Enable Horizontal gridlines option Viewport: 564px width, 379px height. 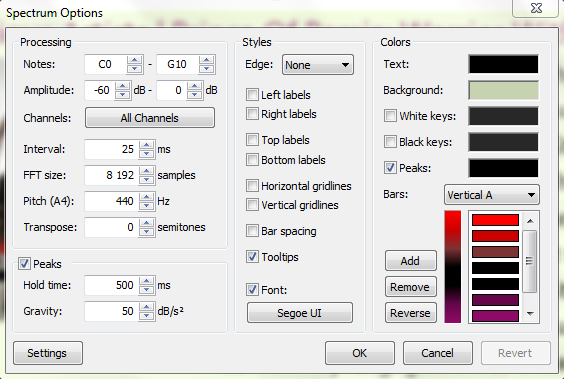click(252, 186)
